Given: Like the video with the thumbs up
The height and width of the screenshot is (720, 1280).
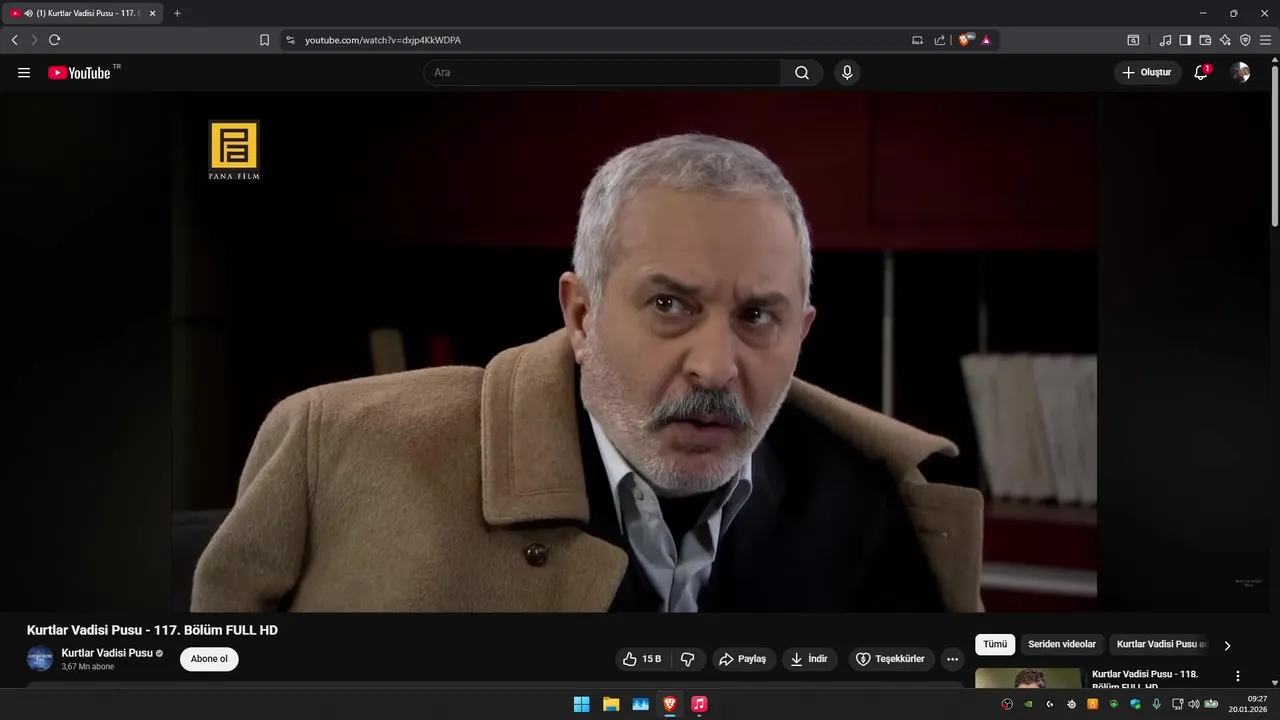Looking at the screenshot, I should [x=641, y=659].
